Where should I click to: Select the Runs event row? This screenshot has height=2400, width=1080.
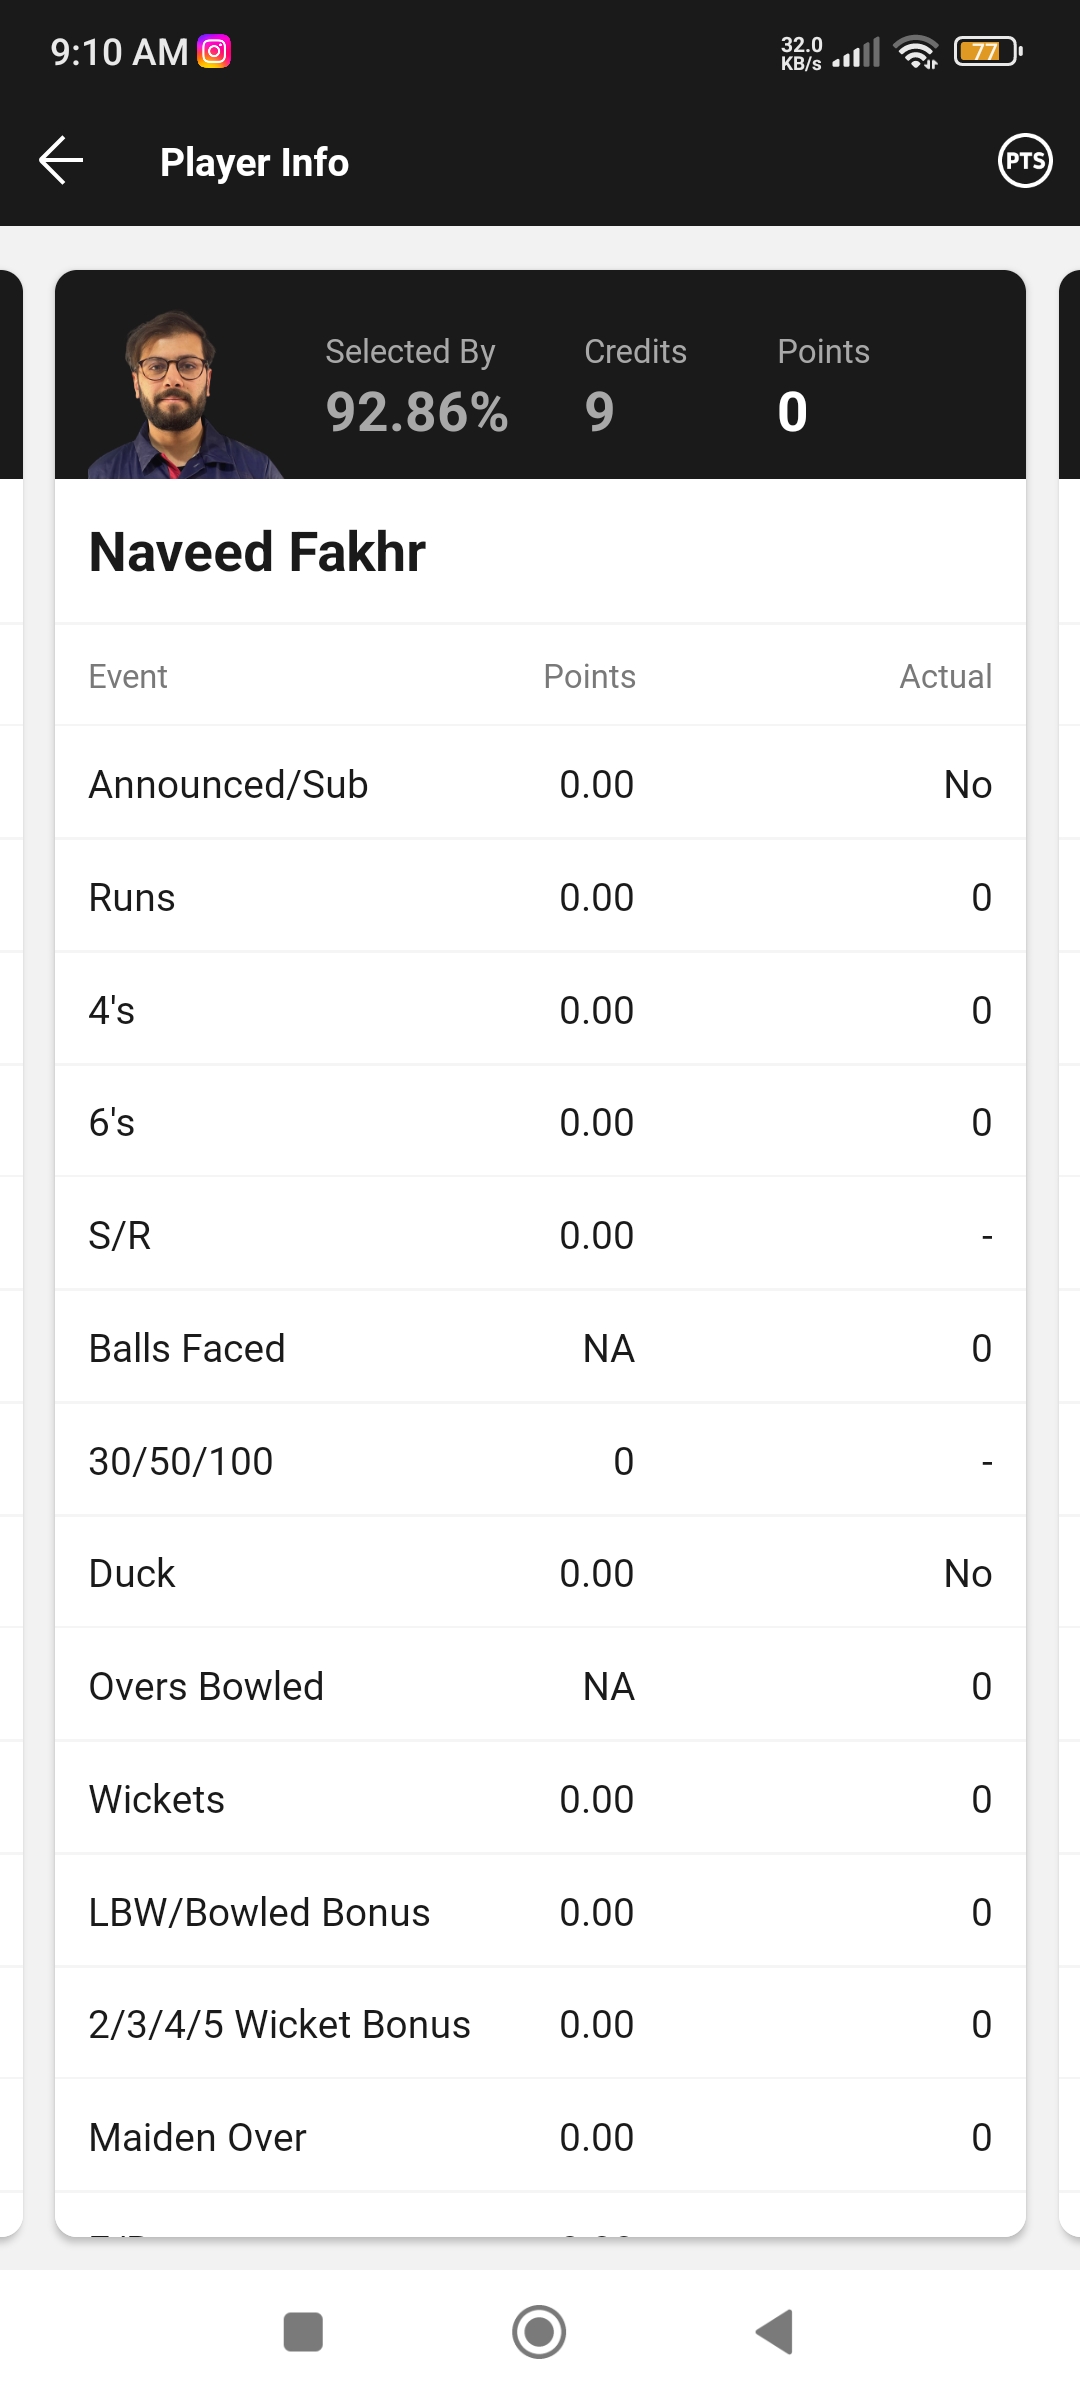click(540, 898)
